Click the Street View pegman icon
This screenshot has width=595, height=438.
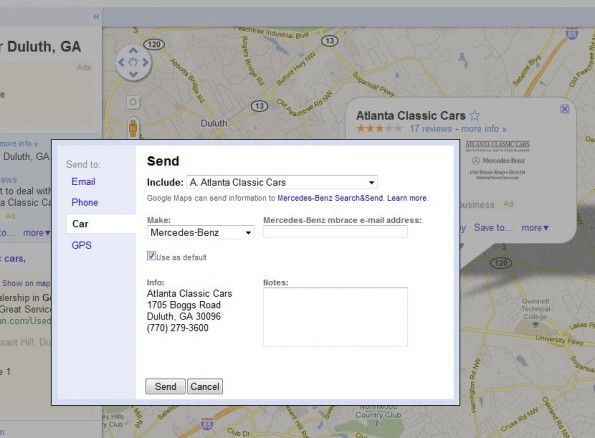[133, 127]
